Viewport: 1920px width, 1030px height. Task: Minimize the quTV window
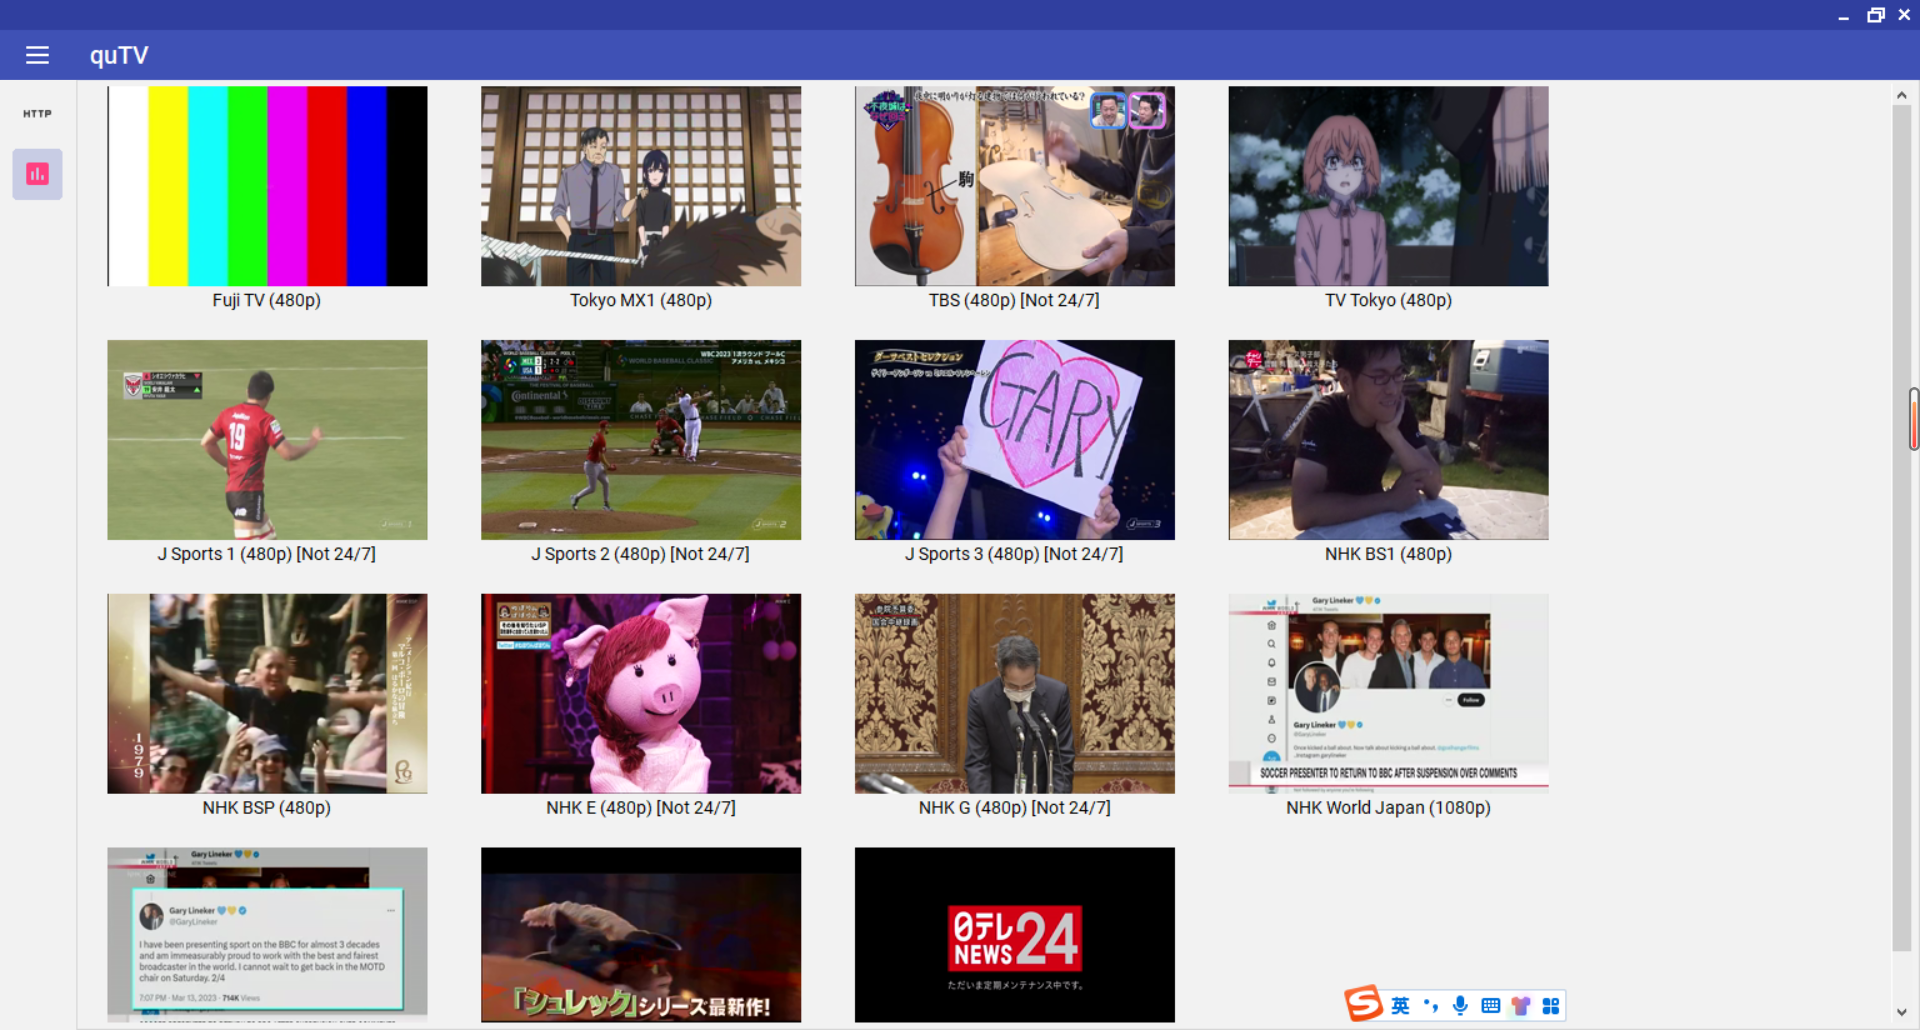point(1843,15)
